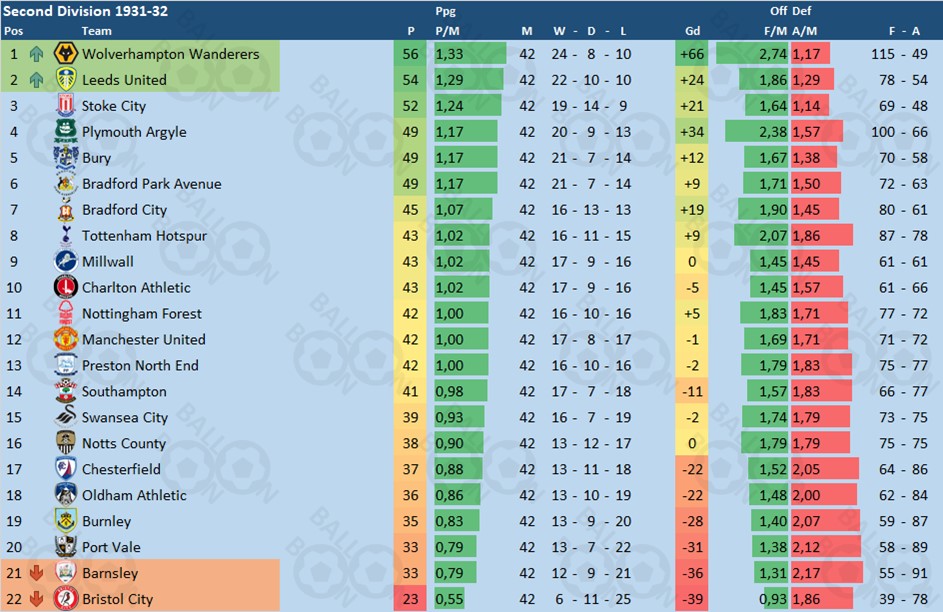Click the Swansea City swan badge
The image size is (943, 612).
[x=66, y=417]
